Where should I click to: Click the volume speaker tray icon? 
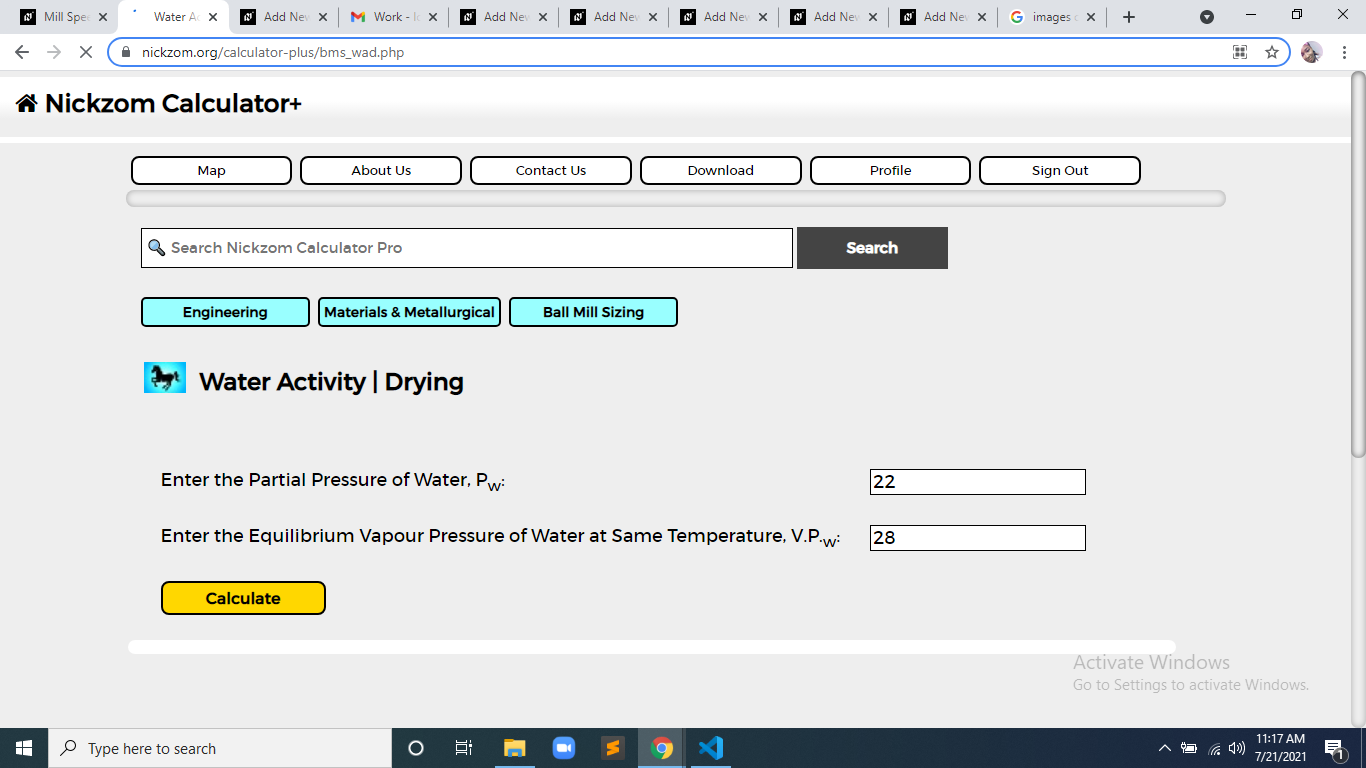pyautogui.click(x=1237, y=748)
